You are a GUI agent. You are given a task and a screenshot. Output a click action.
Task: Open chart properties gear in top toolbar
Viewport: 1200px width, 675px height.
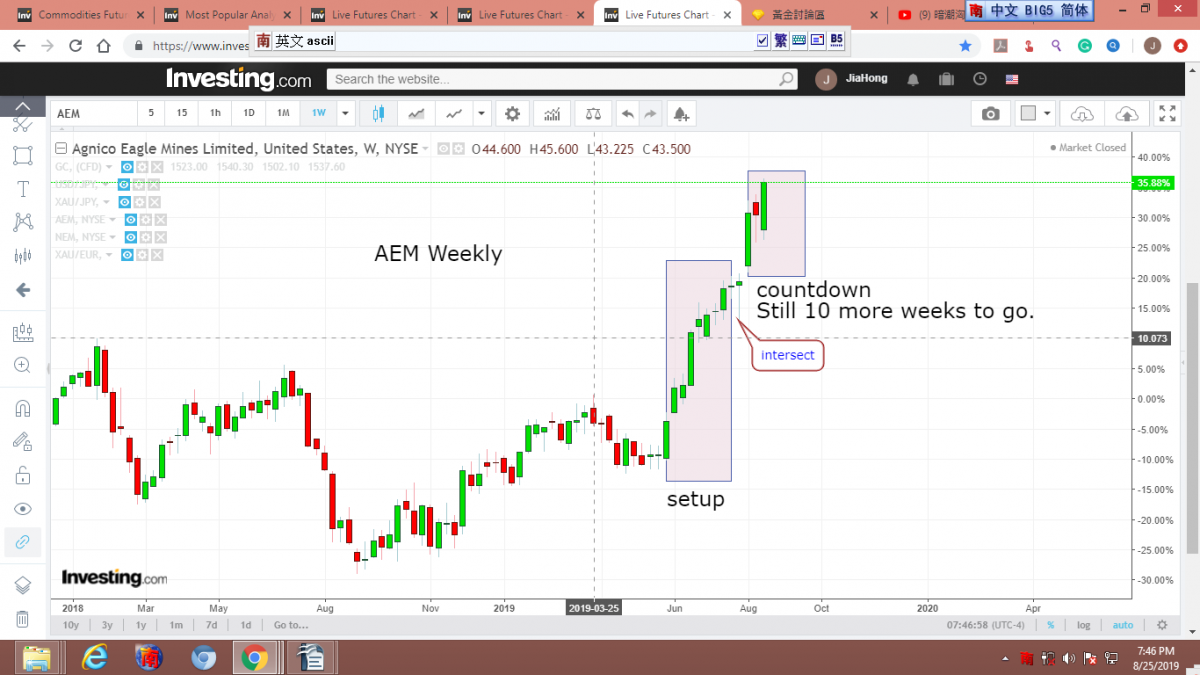click(512, 114)
